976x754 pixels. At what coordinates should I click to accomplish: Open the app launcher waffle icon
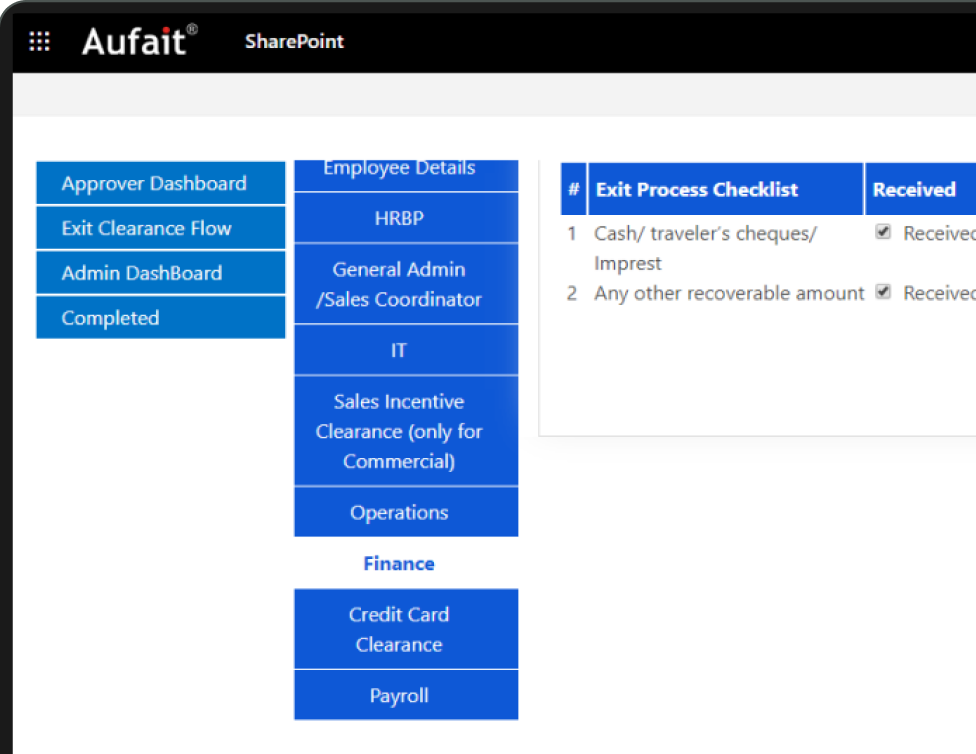point(39,41)
